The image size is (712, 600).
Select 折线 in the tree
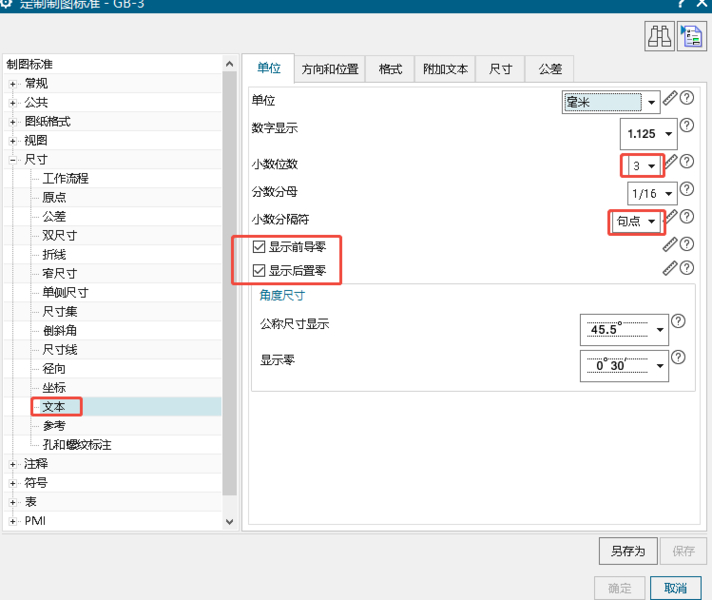point(54,255)
